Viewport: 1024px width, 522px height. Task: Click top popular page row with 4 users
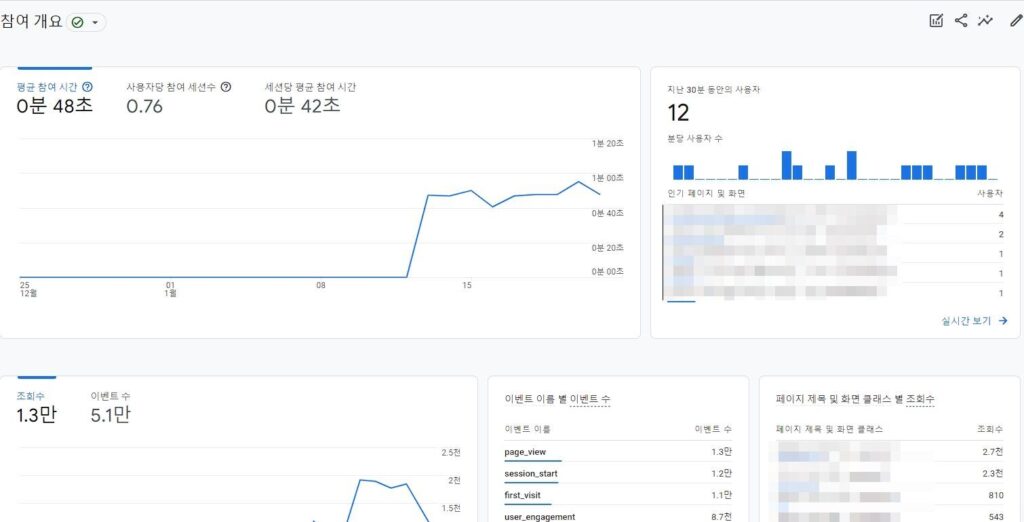tap(836, 215)
